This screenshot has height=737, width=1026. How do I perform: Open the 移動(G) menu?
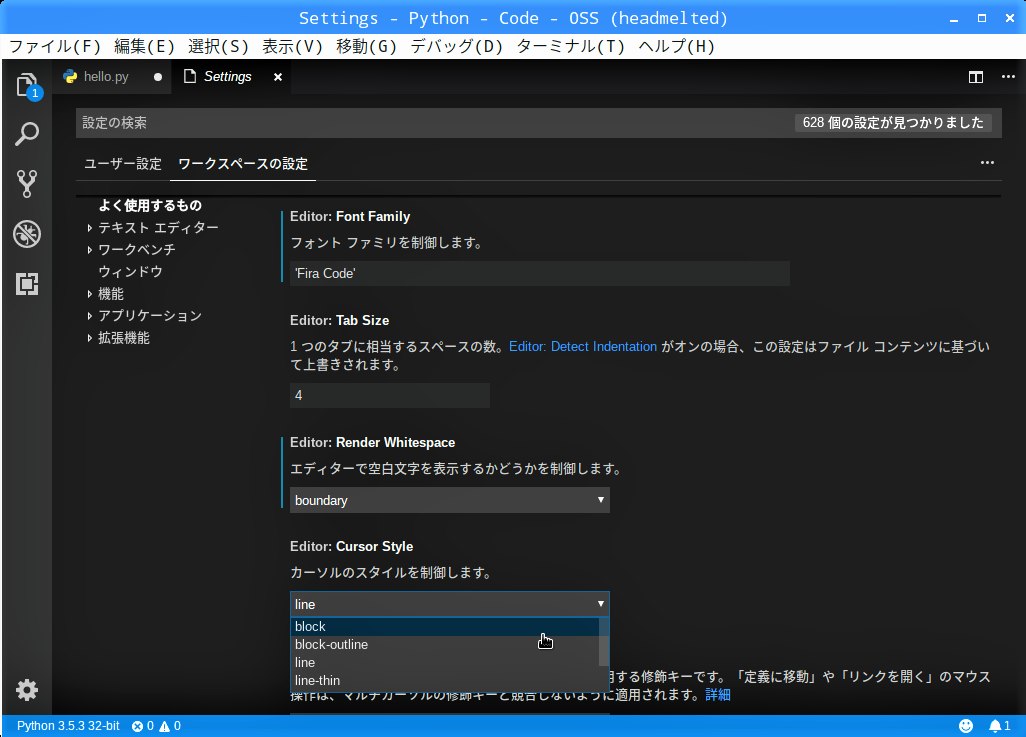point(366,46)
